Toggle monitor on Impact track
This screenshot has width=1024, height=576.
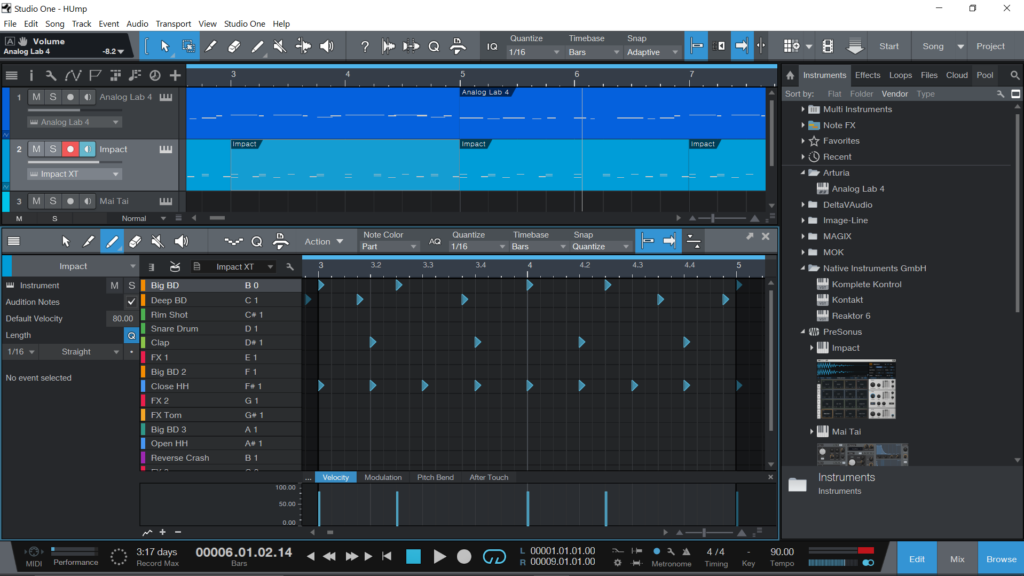pyautogui.click(x=87, y=149)
